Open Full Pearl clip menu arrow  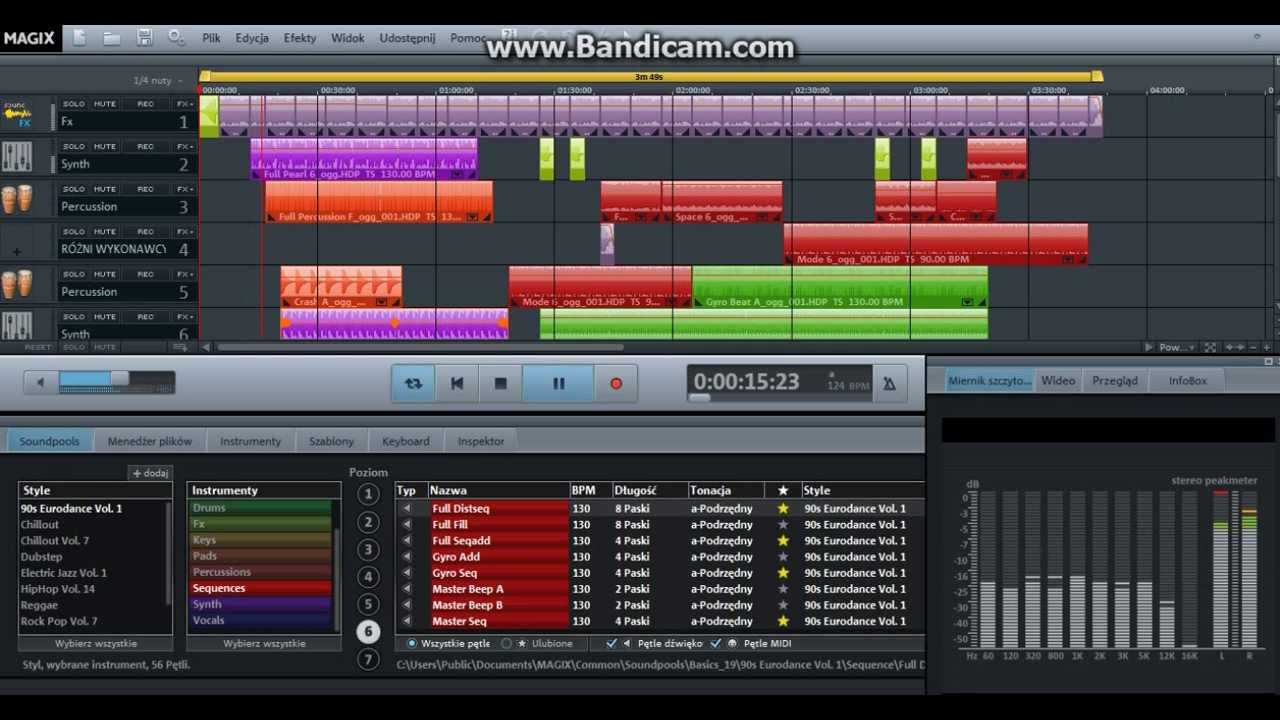click(x=456, y=174)
